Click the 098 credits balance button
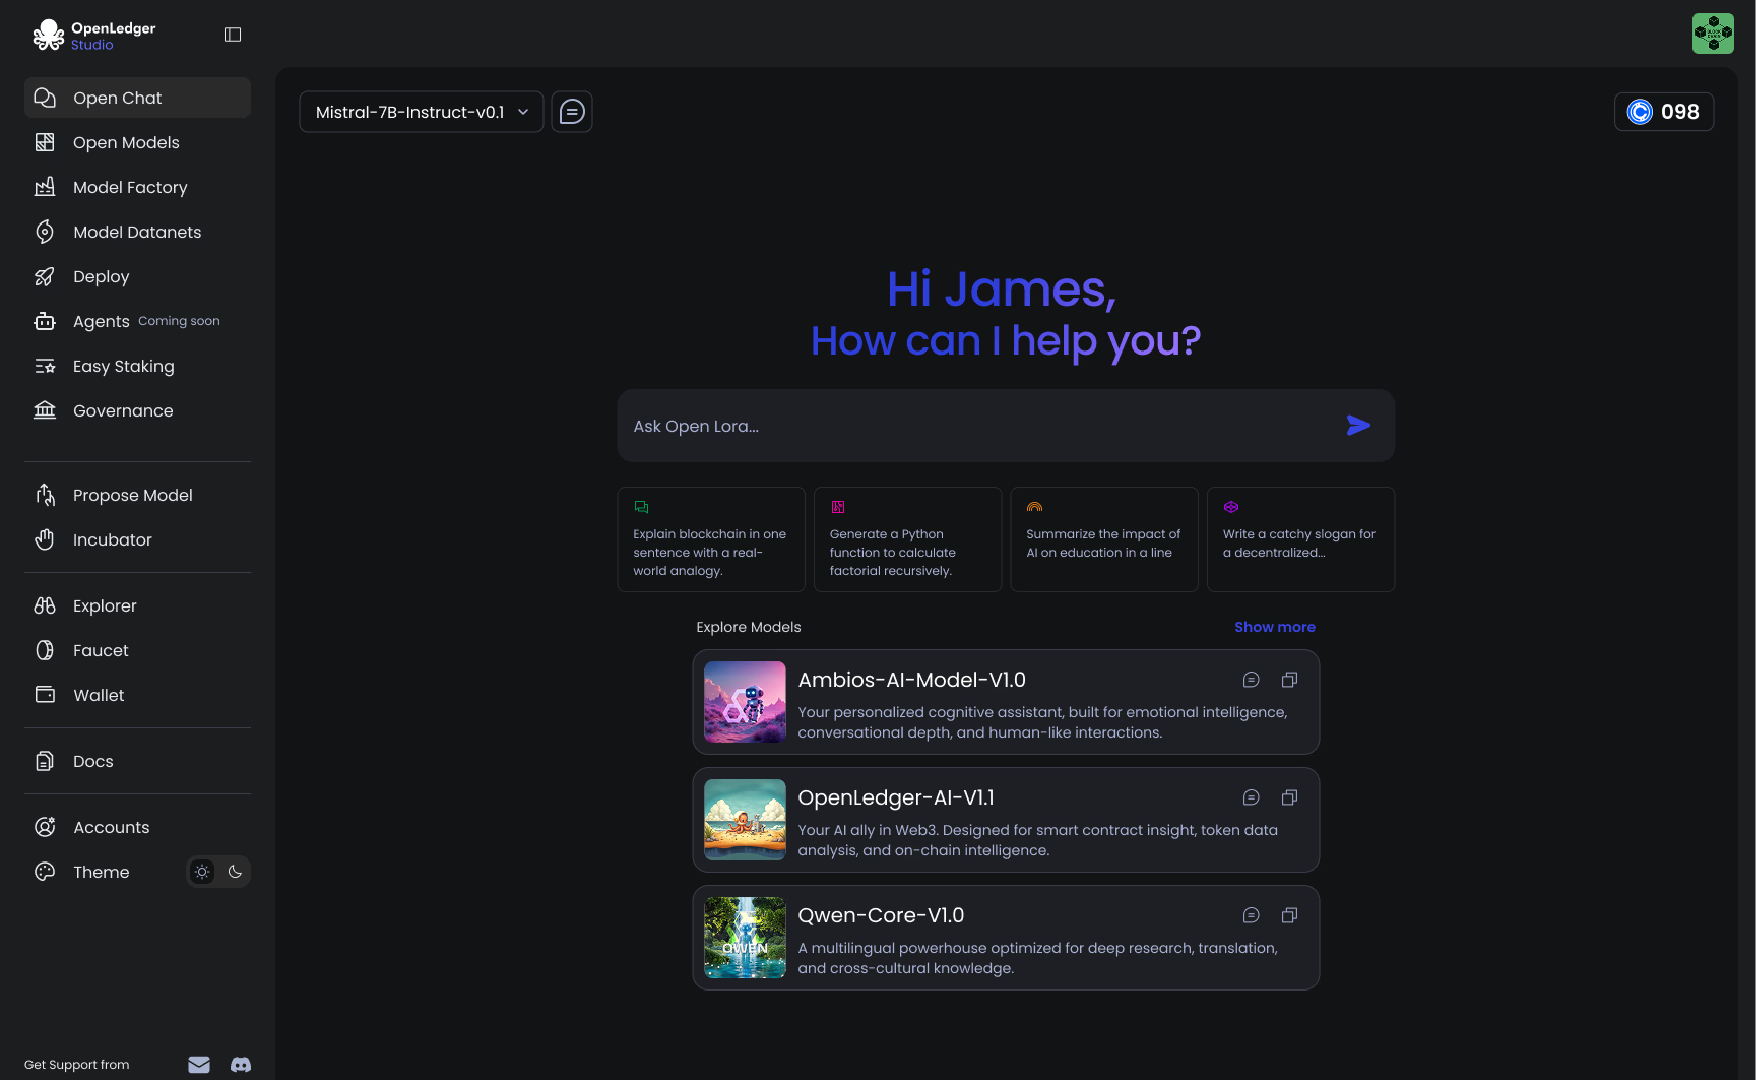Image resolution: width=1756 pixels, height=1080 pixels. (x=1663, y=112)
